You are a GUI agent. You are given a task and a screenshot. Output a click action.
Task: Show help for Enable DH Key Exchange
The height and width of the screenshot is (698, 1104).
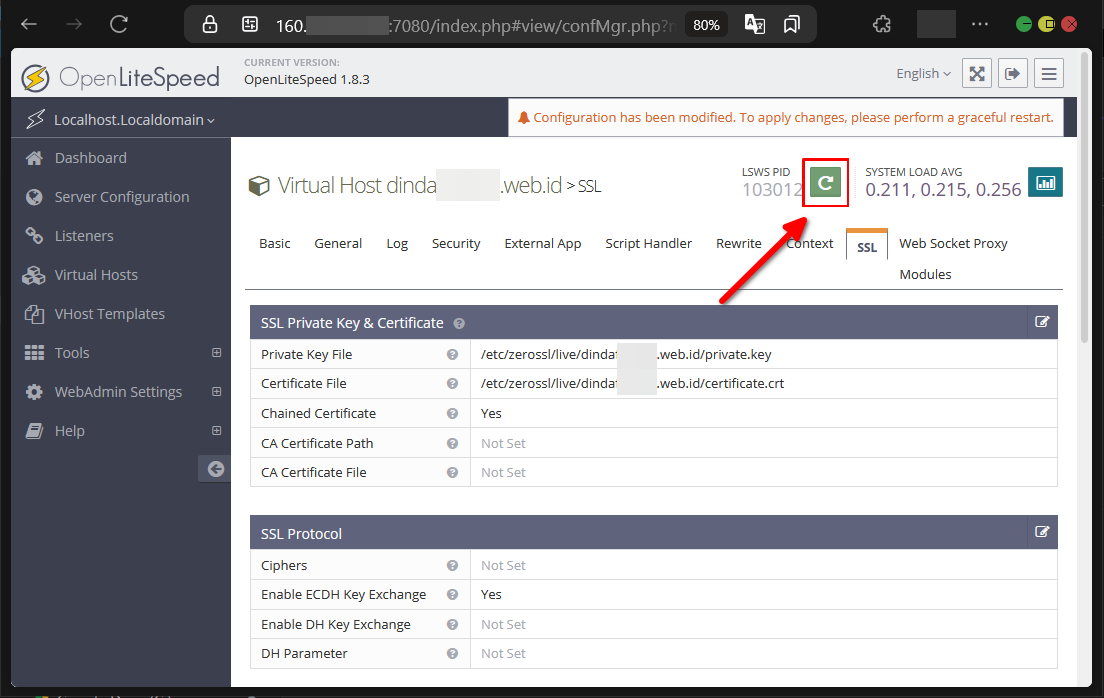pos(452,625)
